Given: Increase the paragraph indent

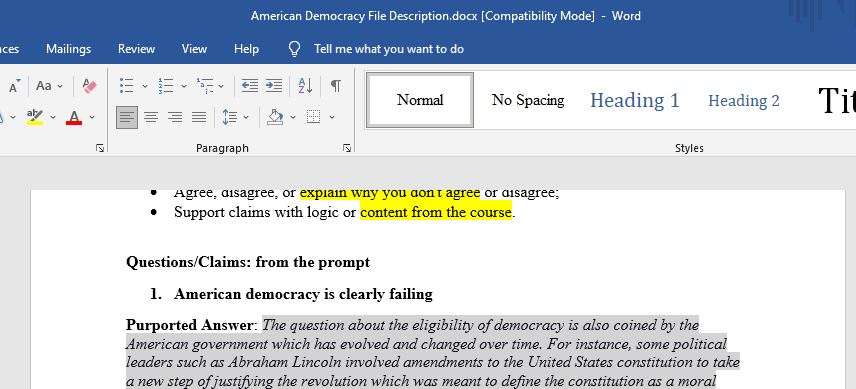Looking at the screenshot, I should (x=274, y=86).
